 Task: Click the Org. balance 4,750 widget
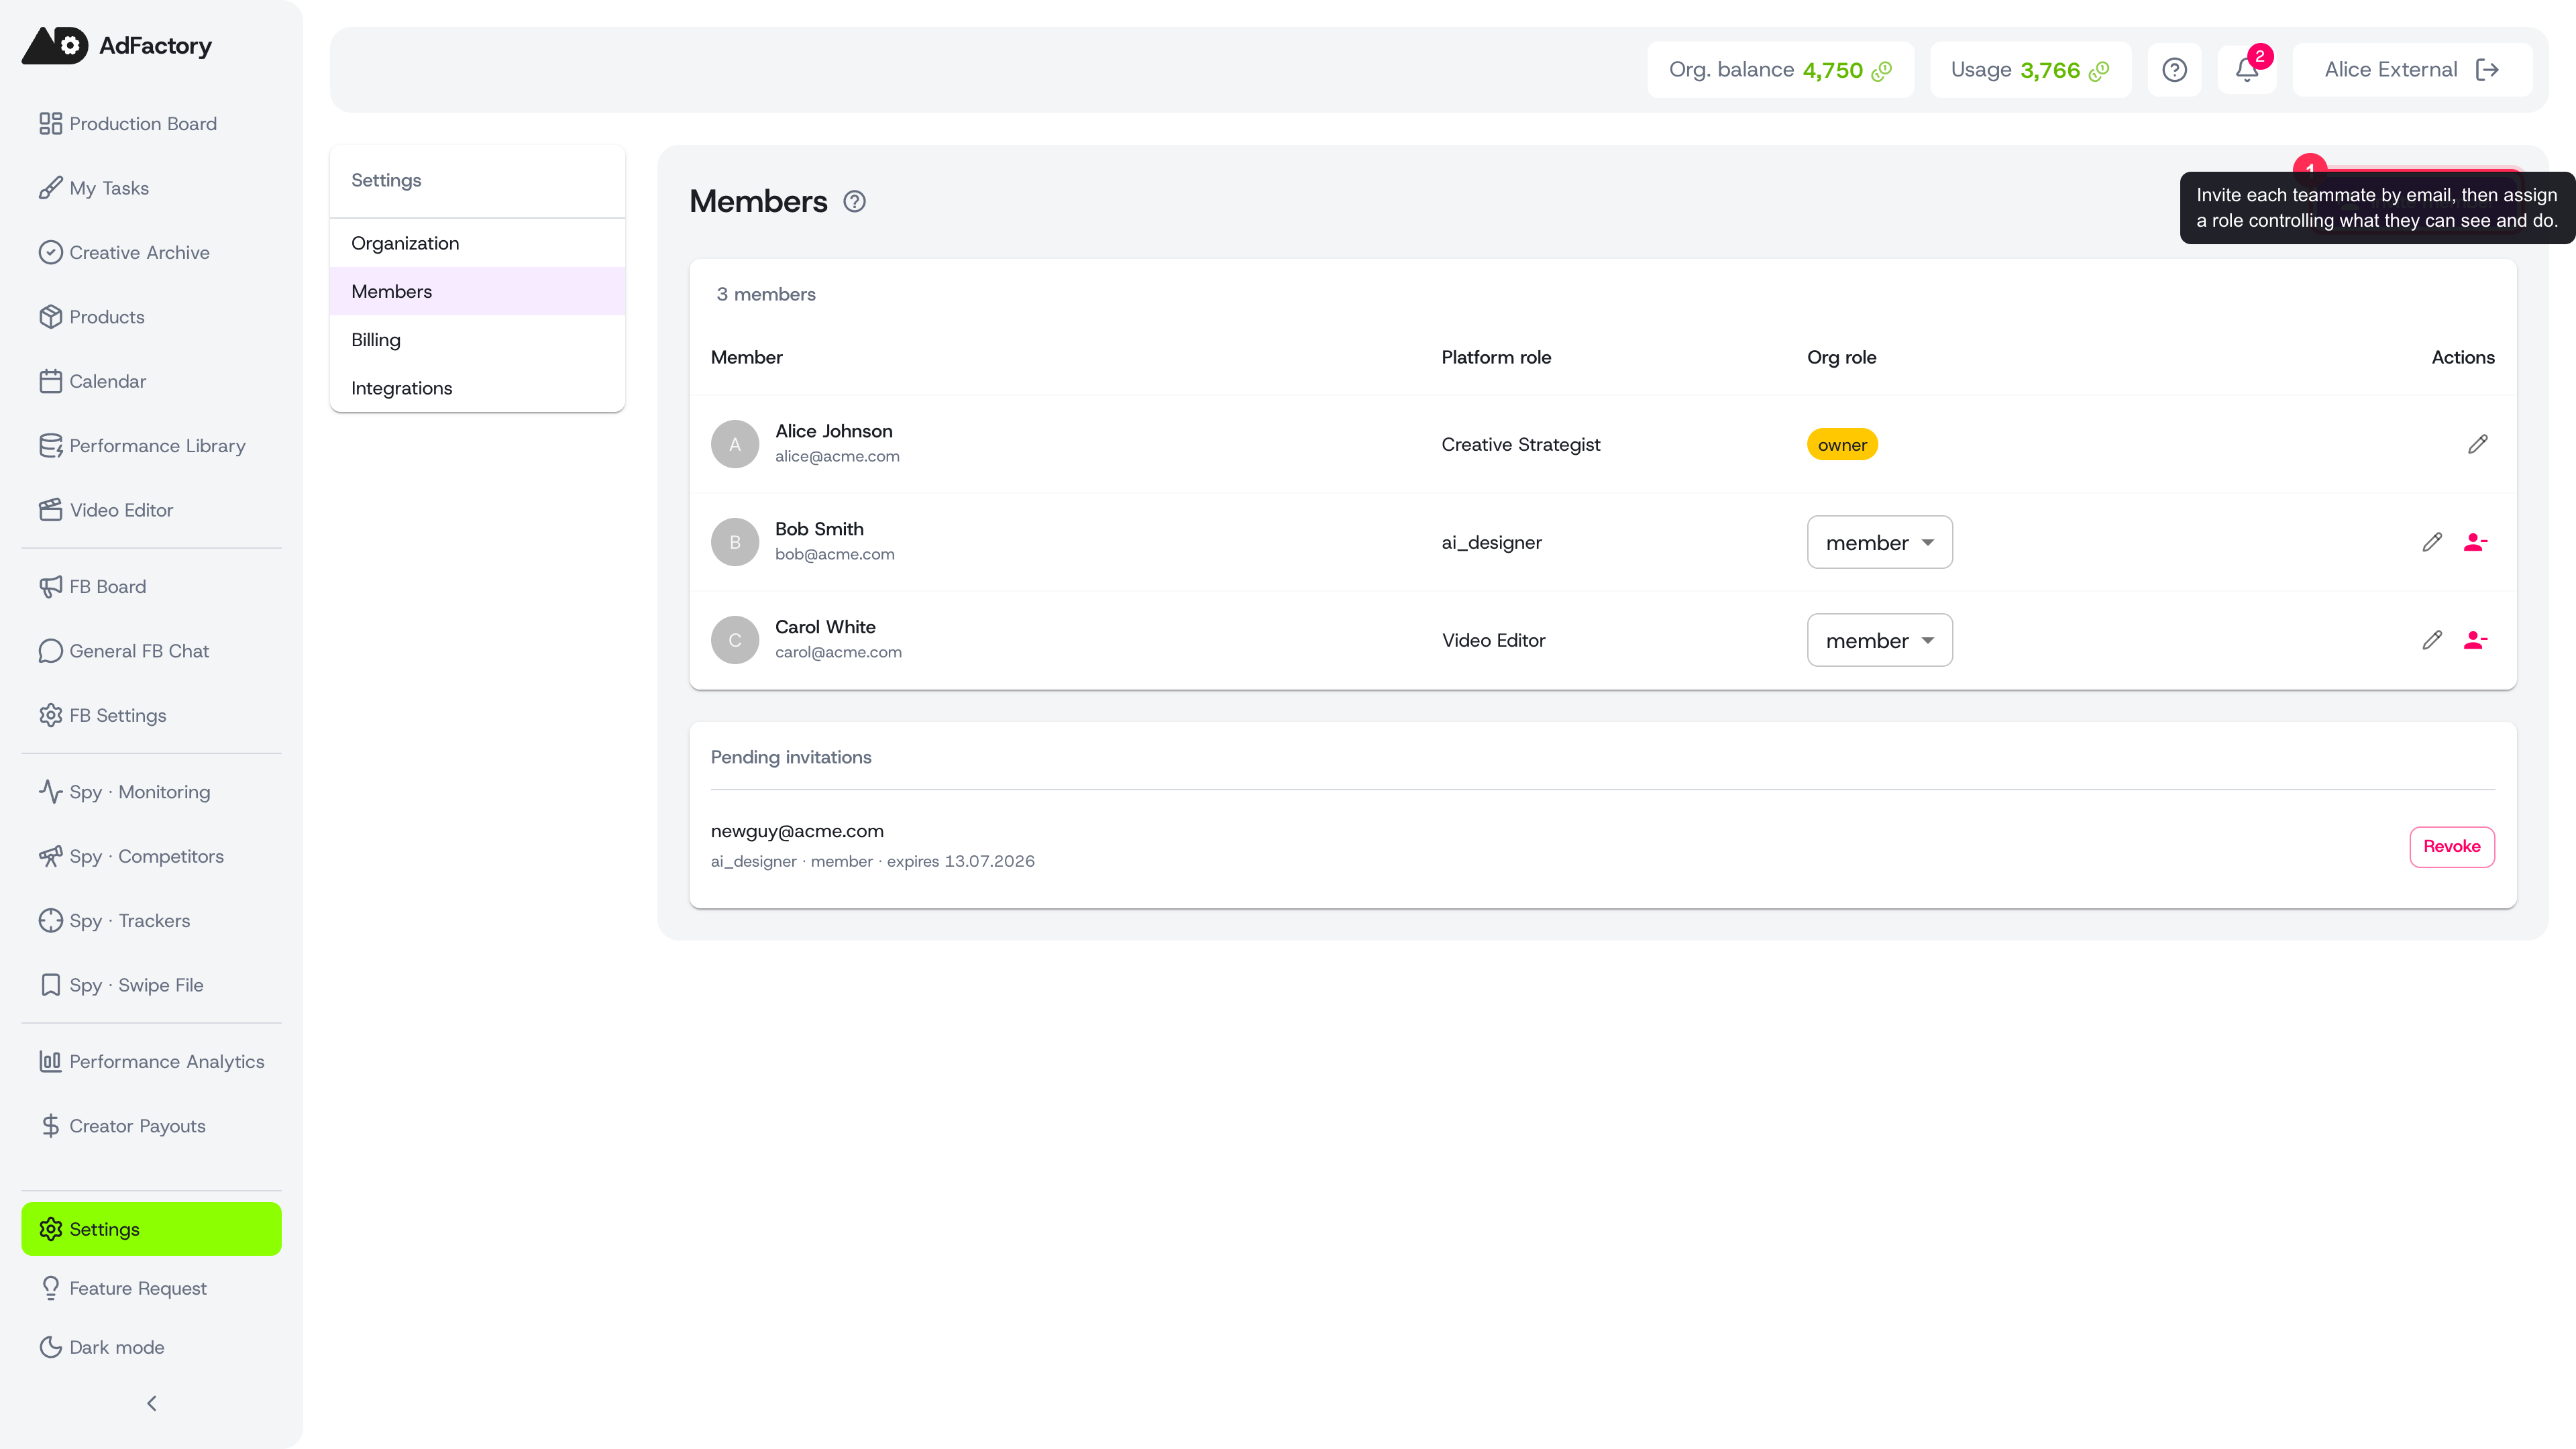point(1780,70)
